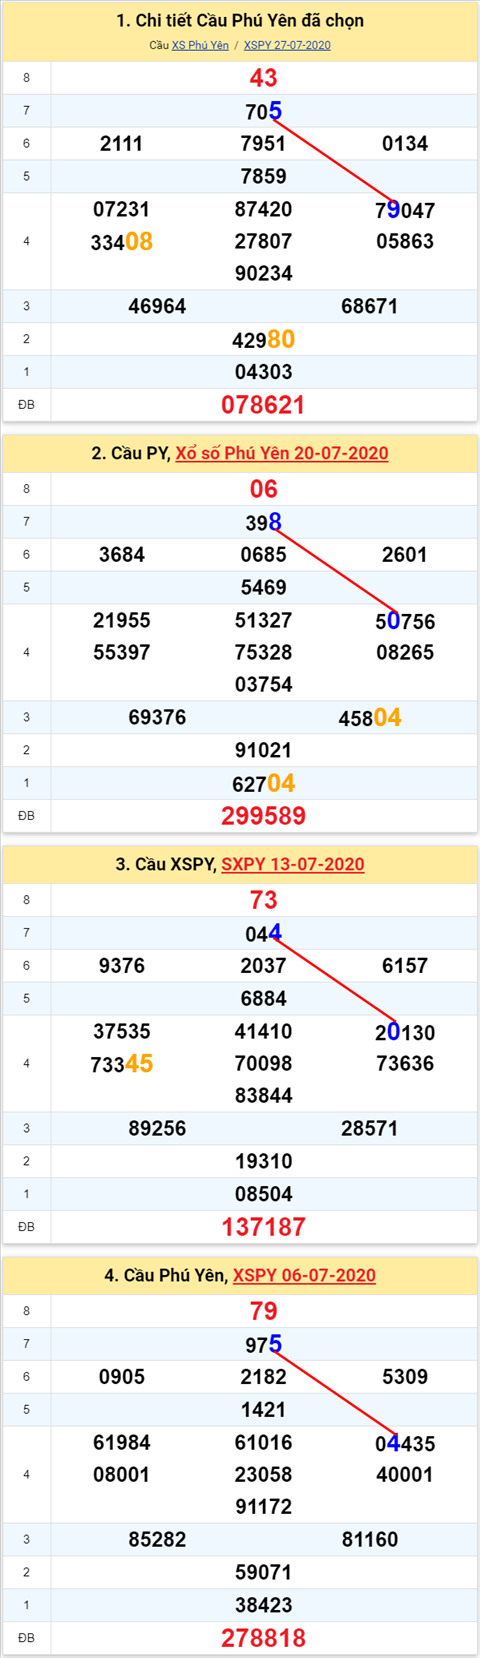Click prize eight value 73
Screen dimensions: 480x1658
point(263,900)
